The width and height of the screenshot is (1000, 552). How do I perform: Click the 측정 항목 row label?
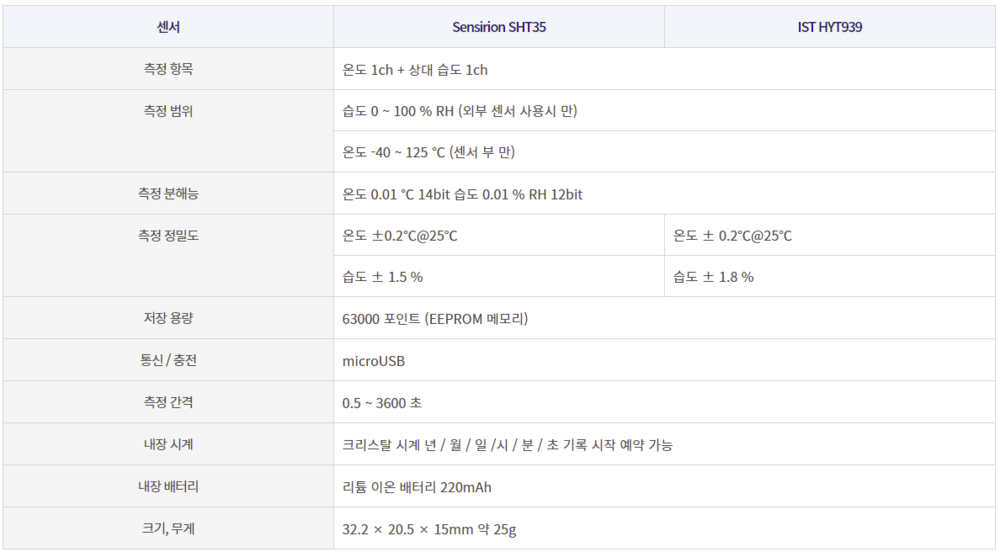coord(168,69)
